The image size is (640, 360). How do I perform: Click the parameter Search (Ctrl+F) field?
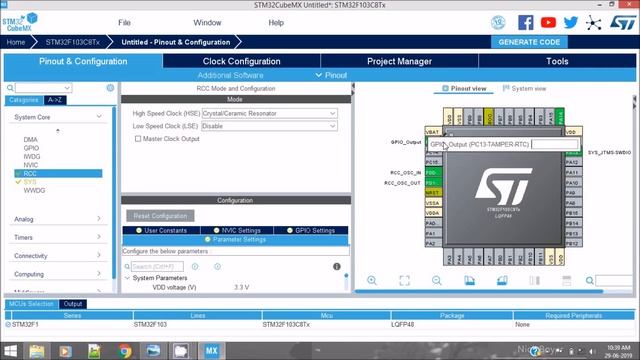click(157, 267)
